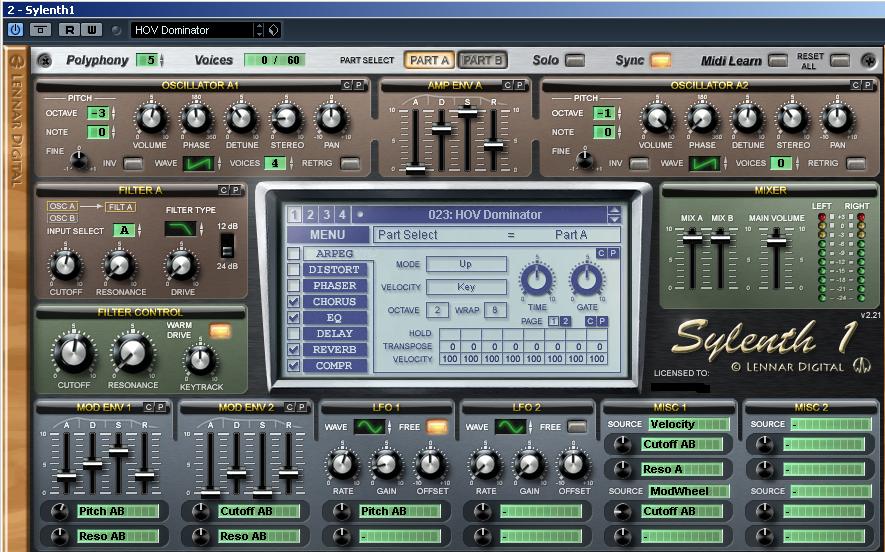Click the Filter Type lowpass shape display
Viewport: 885px width, 552px height.
pos(180,229)
